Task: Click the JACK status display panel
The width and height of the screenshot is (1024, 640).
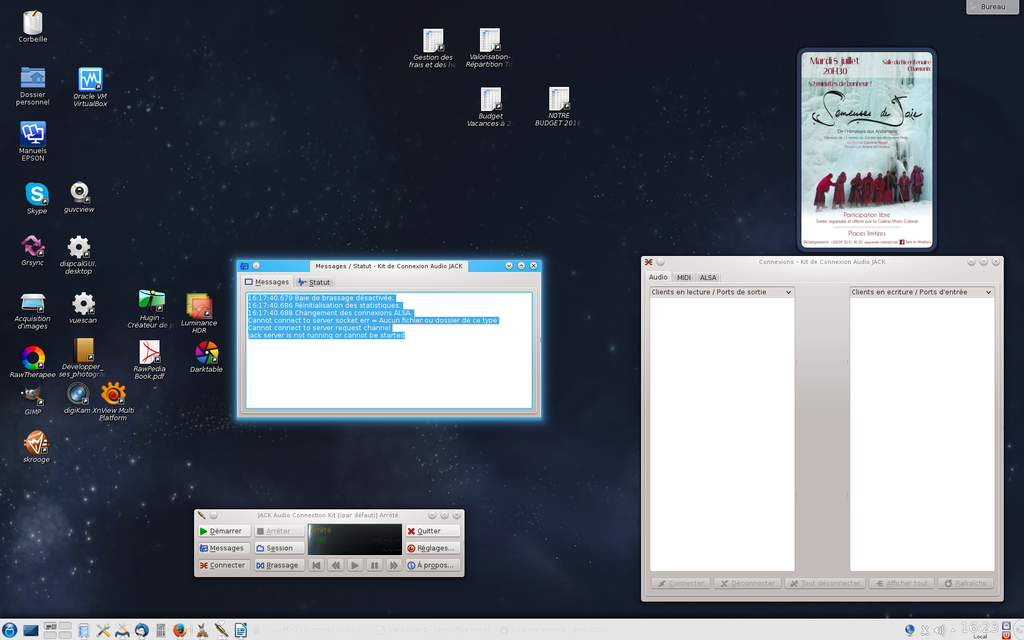Action: [354, 539]
